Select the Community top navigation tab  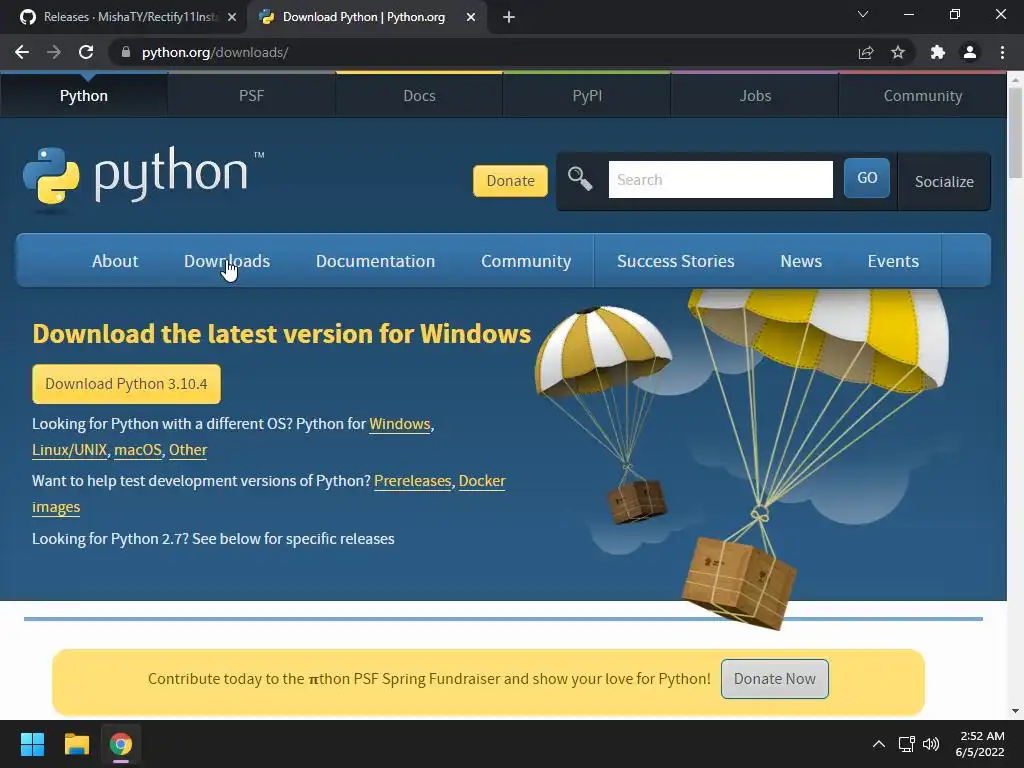pyautogui.click(x=923, y=95)
